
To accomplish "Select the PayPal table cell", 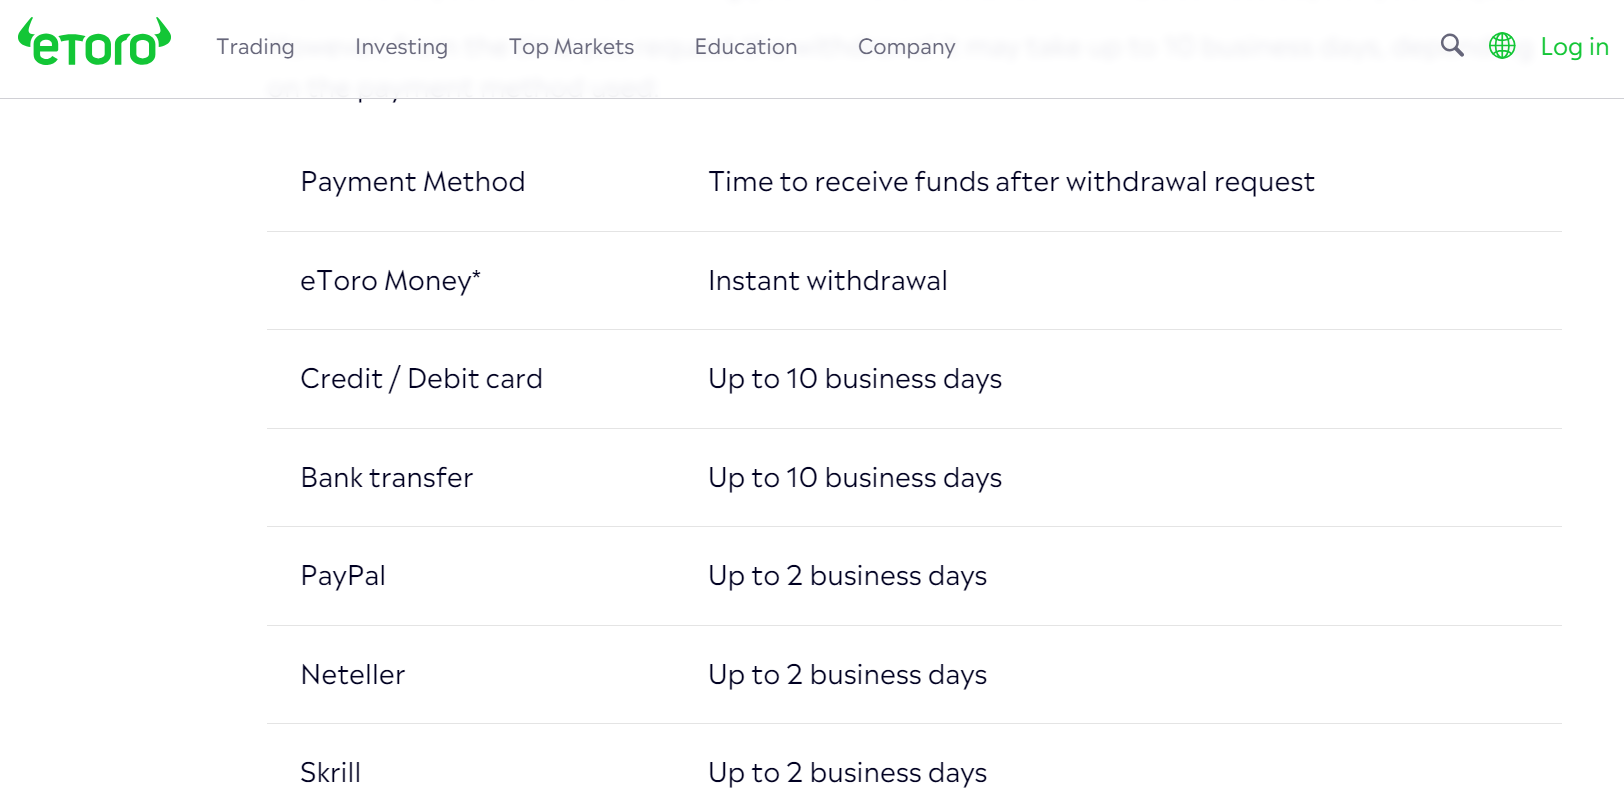I will (343, 576).
